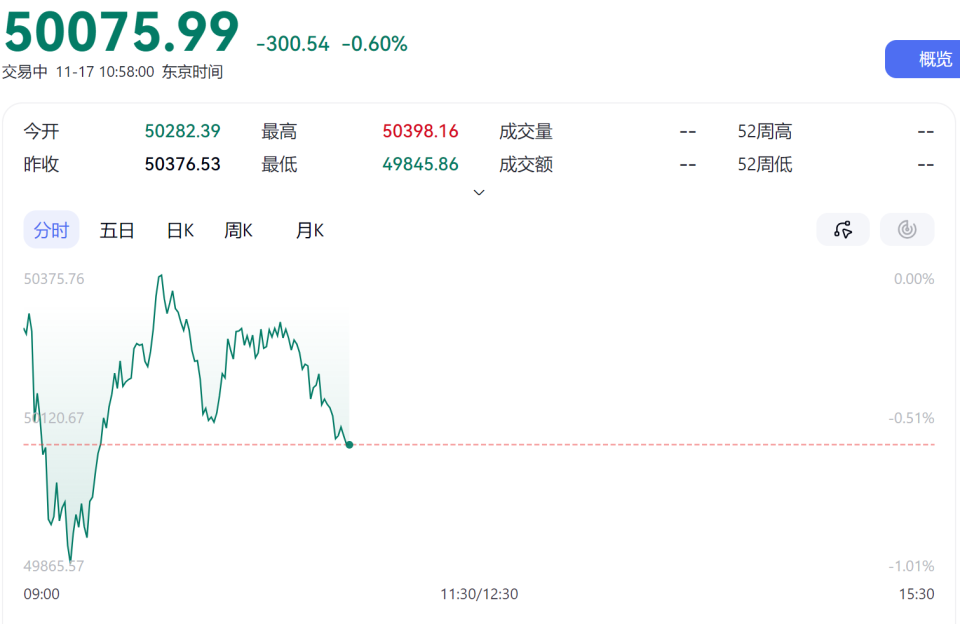This screenshot has height=624, width=960.
Task: Open the 月K monthly chart
Action: pos(308,229)
